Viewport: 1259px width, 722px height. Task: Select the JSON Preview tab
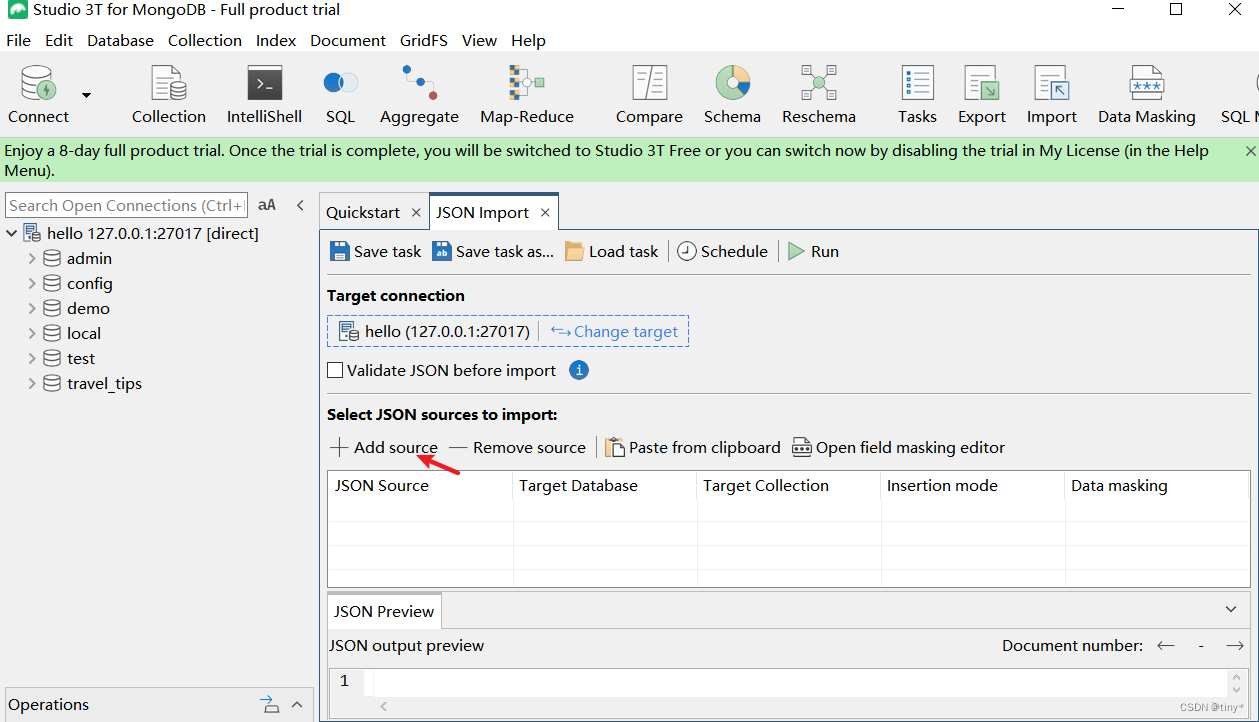(384, 611)
